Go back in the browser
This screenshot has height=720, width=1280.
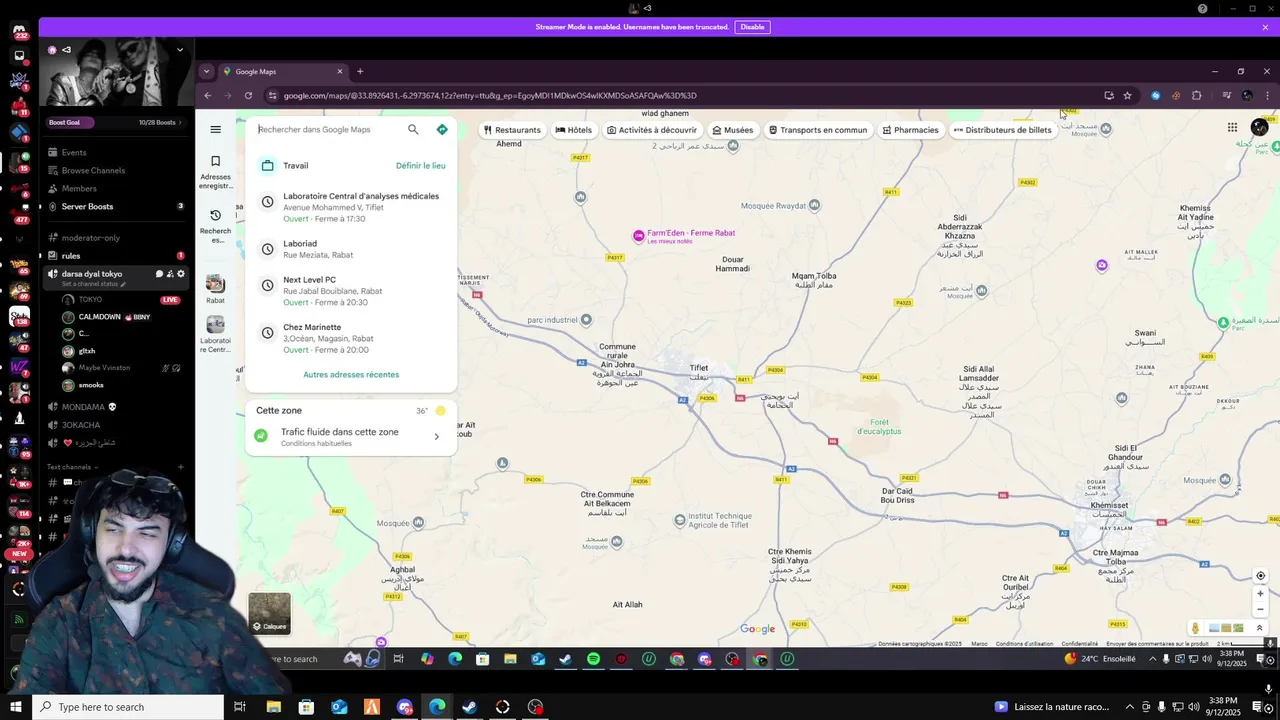click(x=208, y=96)
